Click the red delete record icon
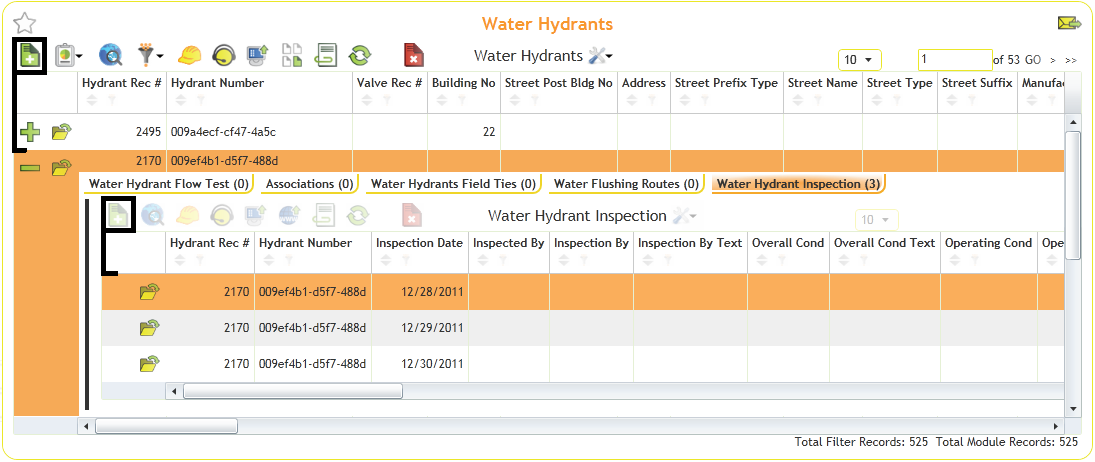 coord(413,56)
